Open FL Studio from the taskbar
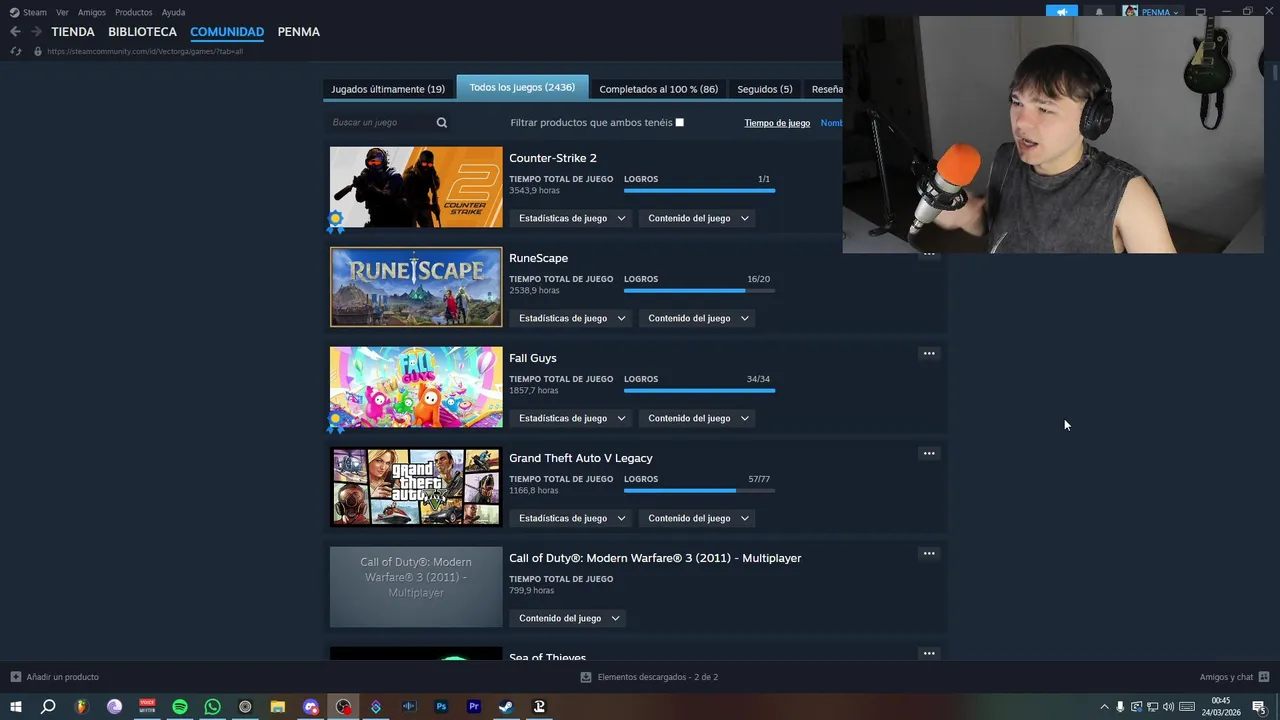Image resolution: width=1280 pixels, height=720 pixels. pos(81,707)
